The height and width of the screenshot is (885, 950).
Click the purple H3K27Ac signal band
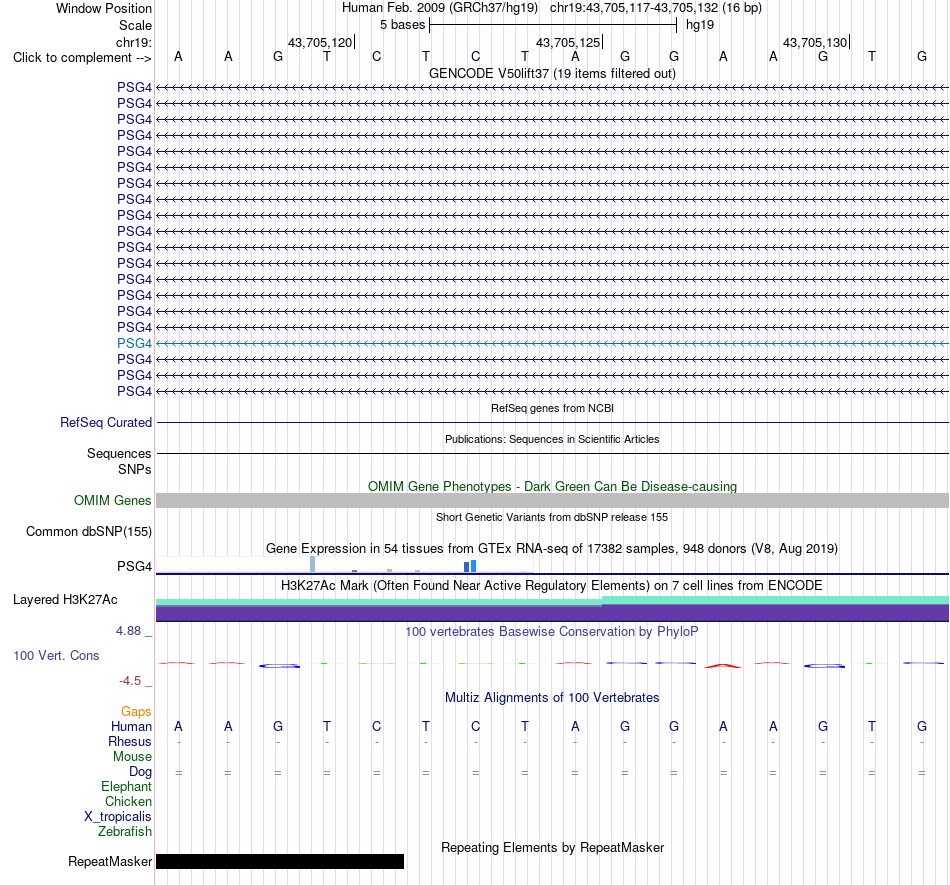[552, 612]
